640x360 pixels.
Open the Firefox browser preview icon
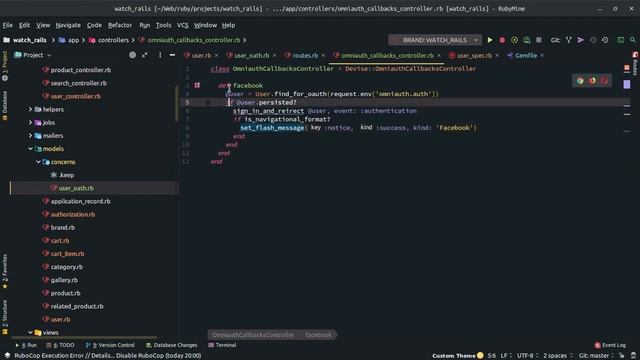(592, 81)
